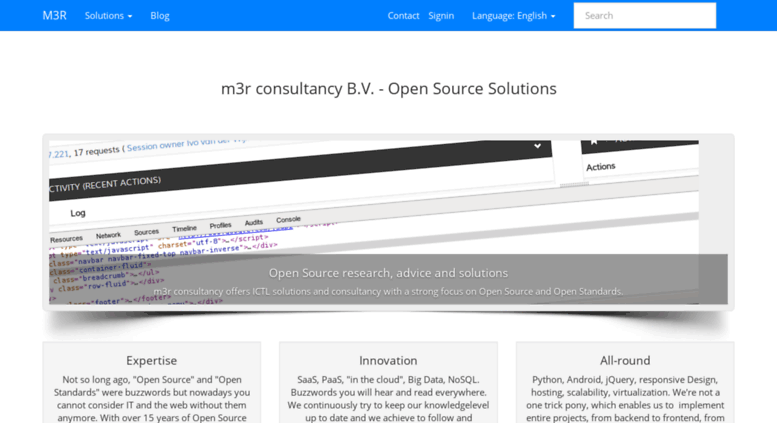Click the M3R brand logo link

[55, 15]
